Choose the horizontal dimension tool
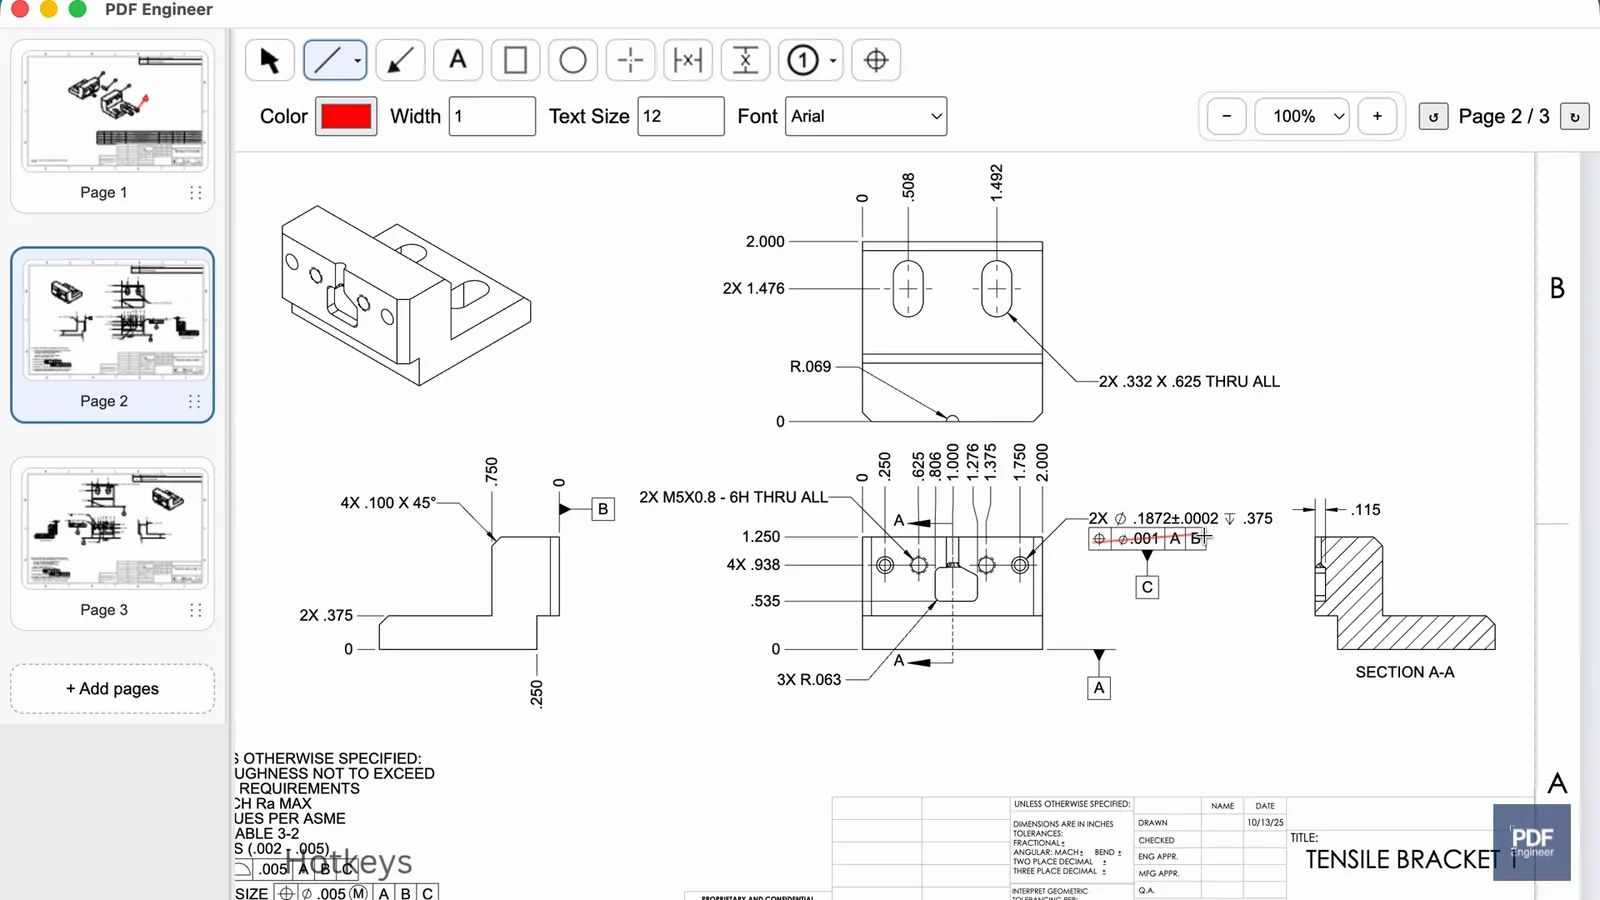1600x900 pixels. point(688,61)
